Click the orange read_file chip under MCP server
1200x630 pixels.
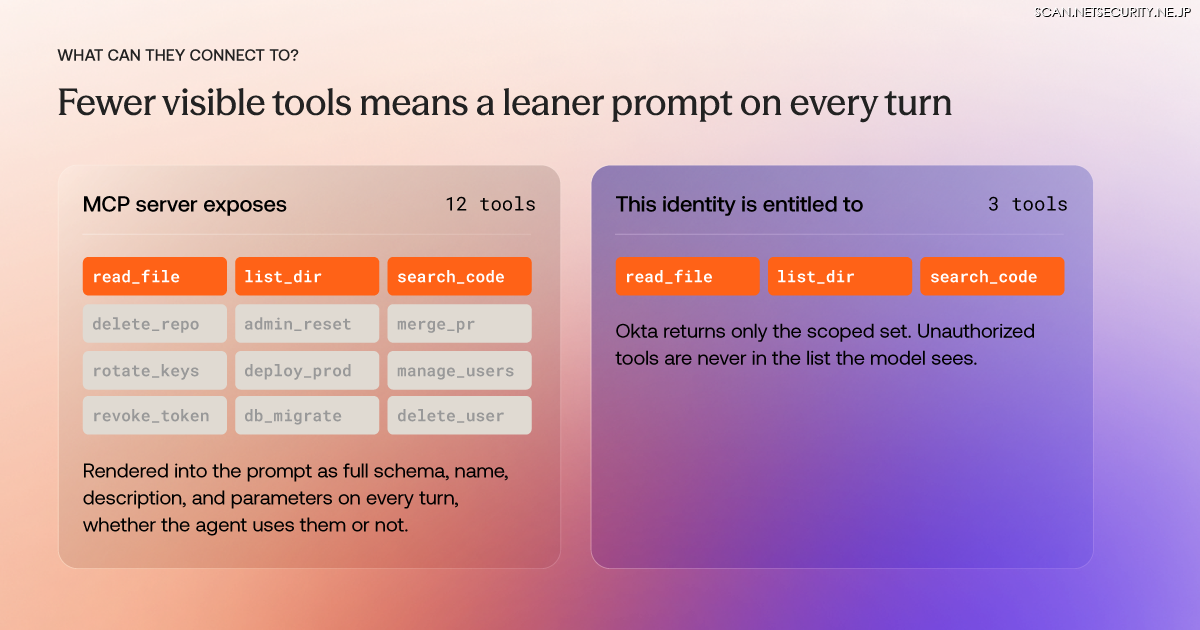155,277
